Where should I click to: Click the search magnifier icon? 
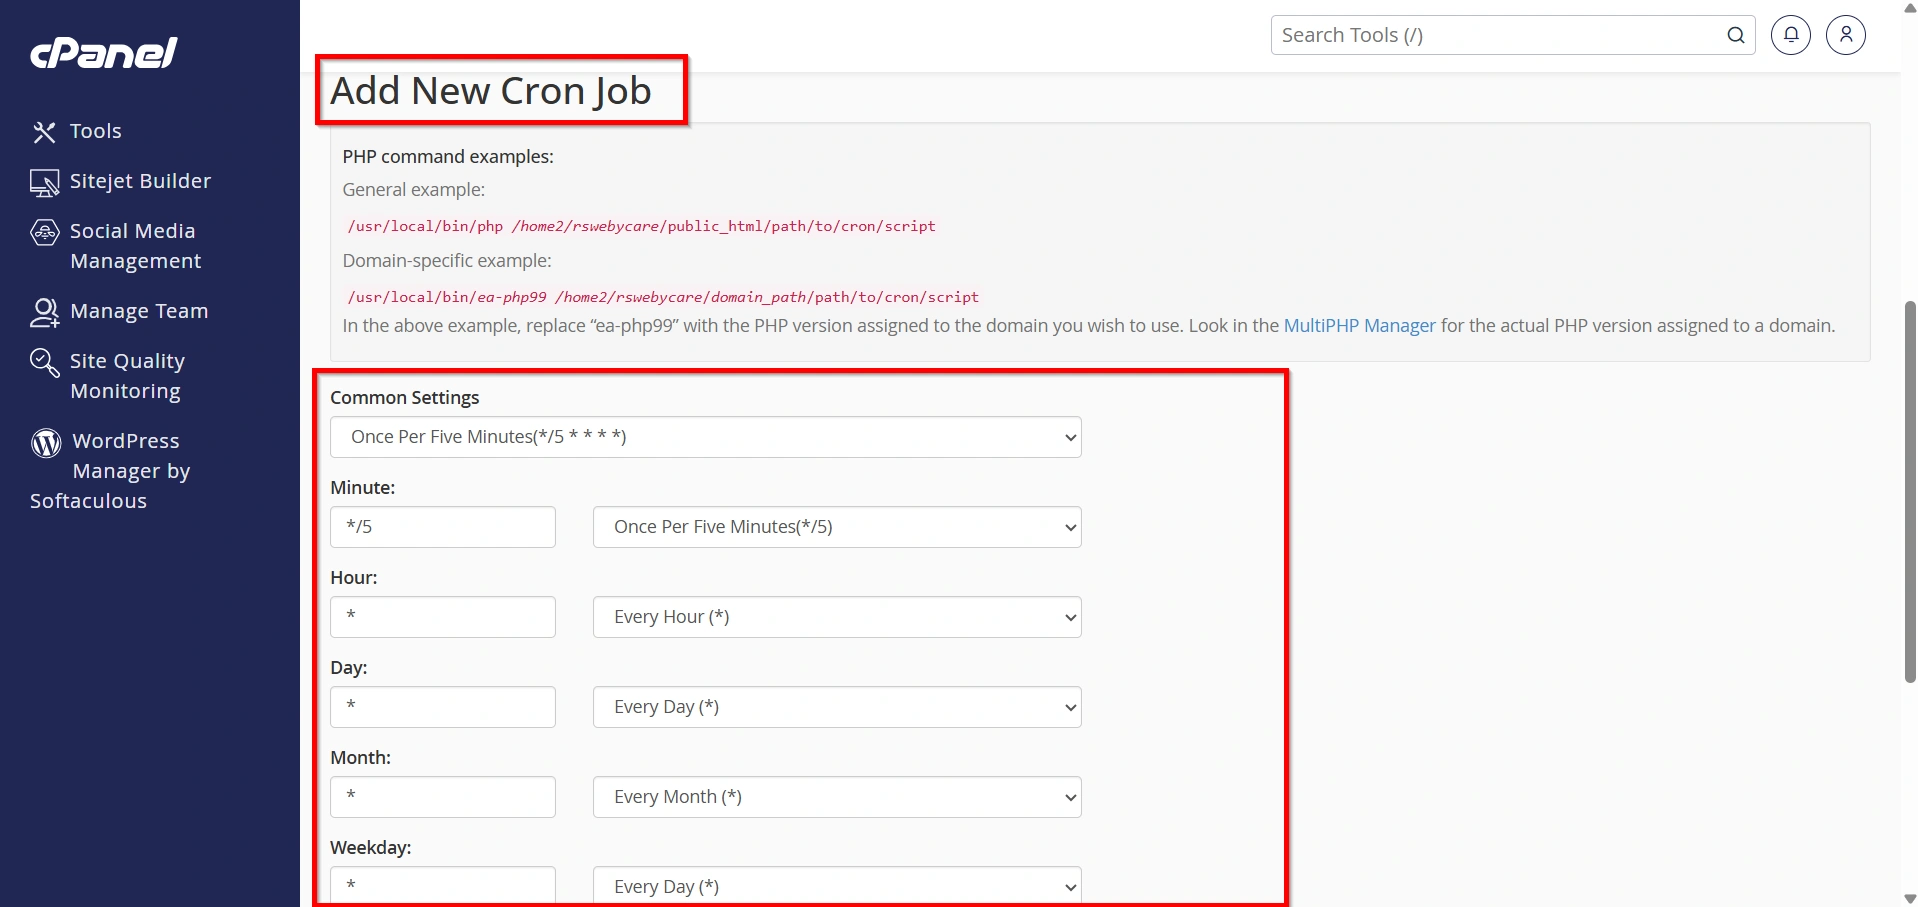[x=1736, y=35]
